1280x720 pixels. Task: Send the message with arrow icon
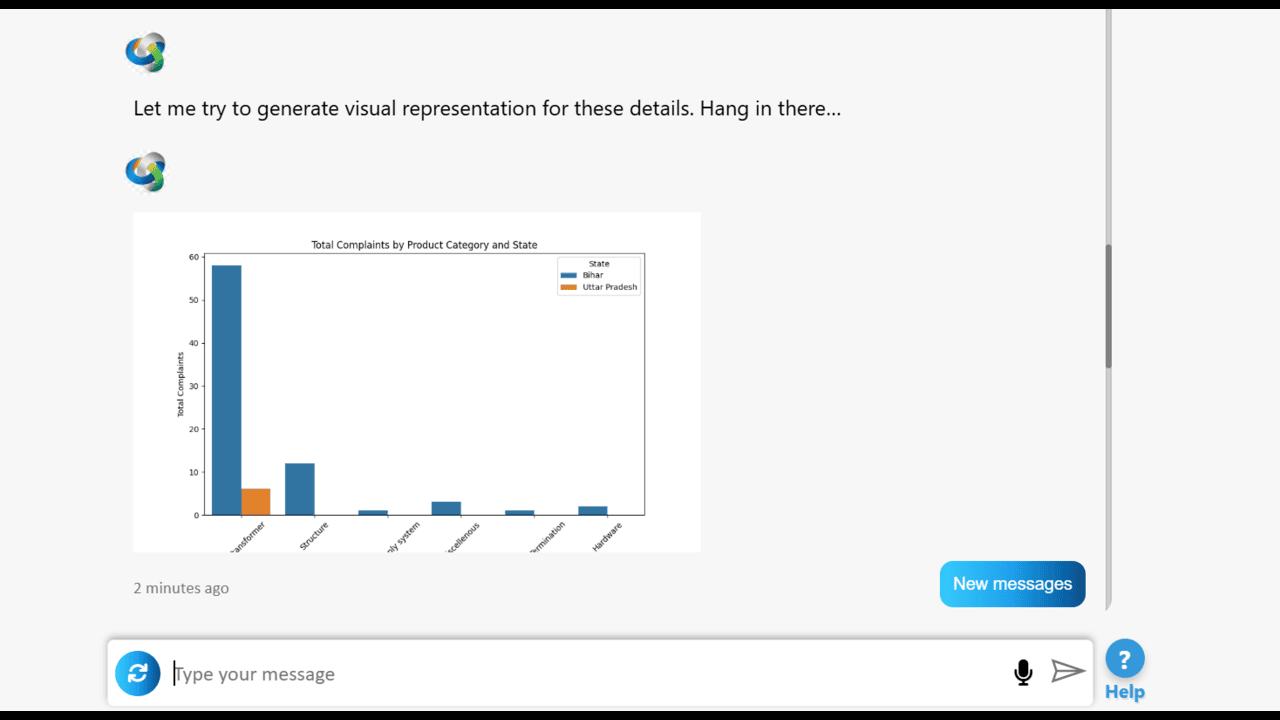click(x=1068, y=671)
